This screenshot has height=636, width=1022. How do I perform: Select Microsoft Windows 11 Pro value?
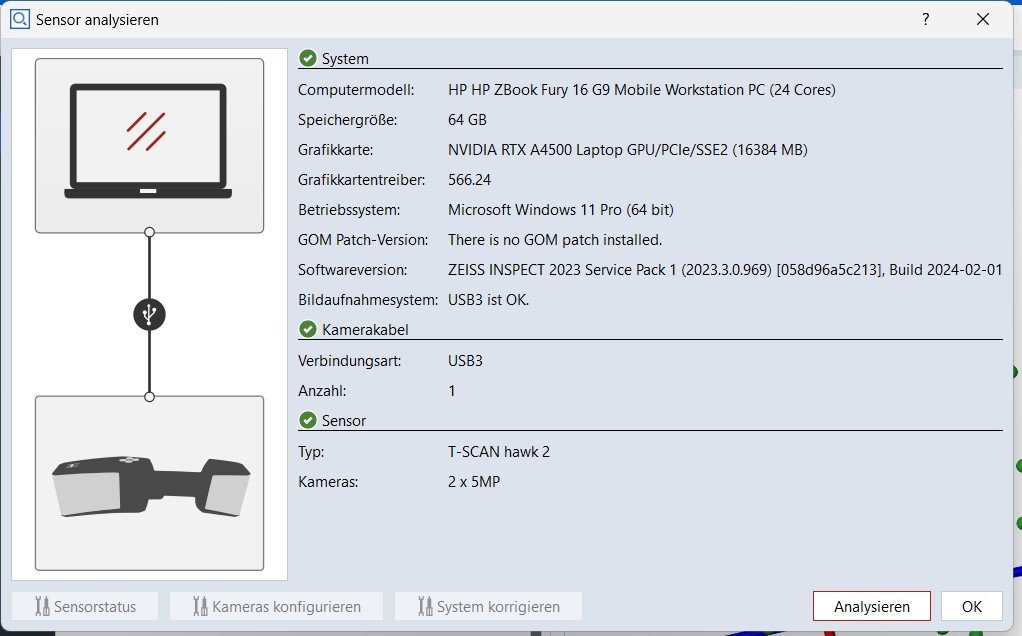(561, 210)
